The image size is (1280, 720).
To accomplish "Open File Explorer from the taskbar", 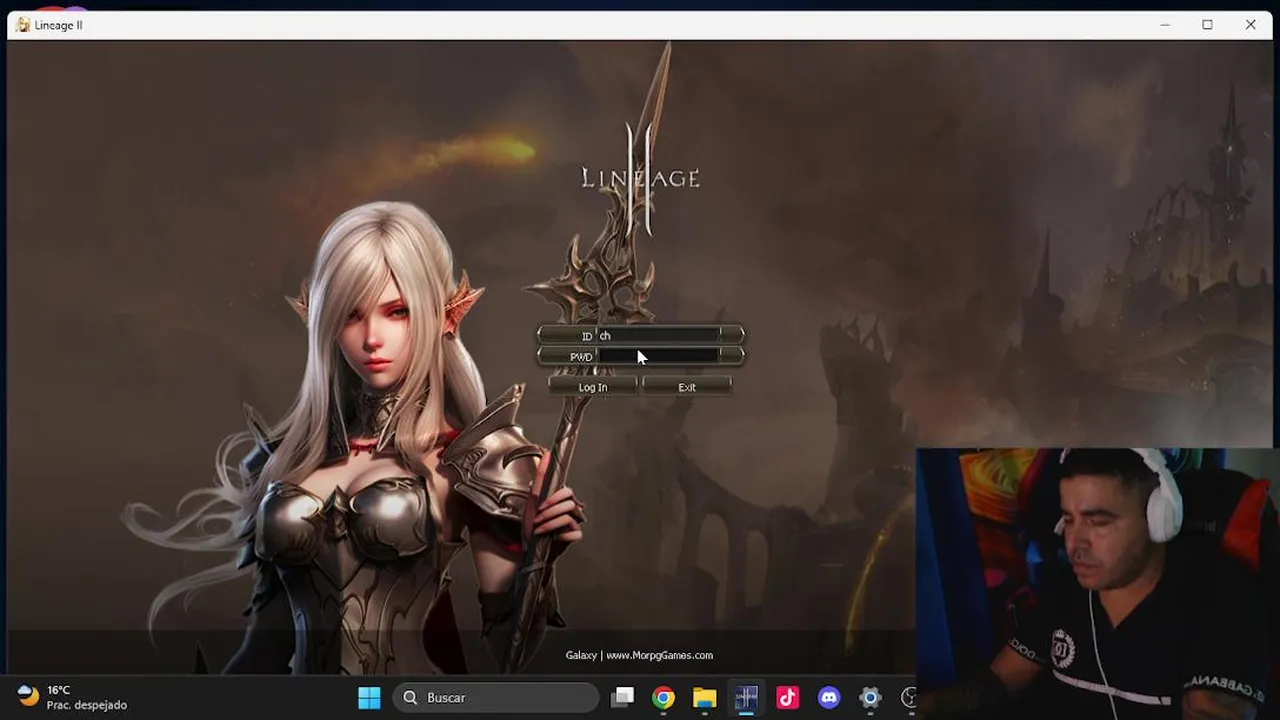I will pyautogui.click(x=705, y=697).
